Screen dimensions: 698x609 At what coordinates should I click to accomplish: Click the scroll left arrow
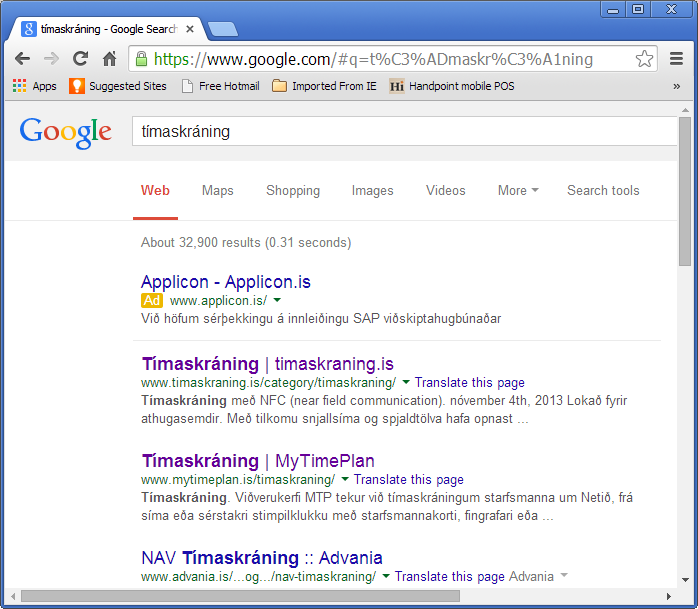click(13, 596)
